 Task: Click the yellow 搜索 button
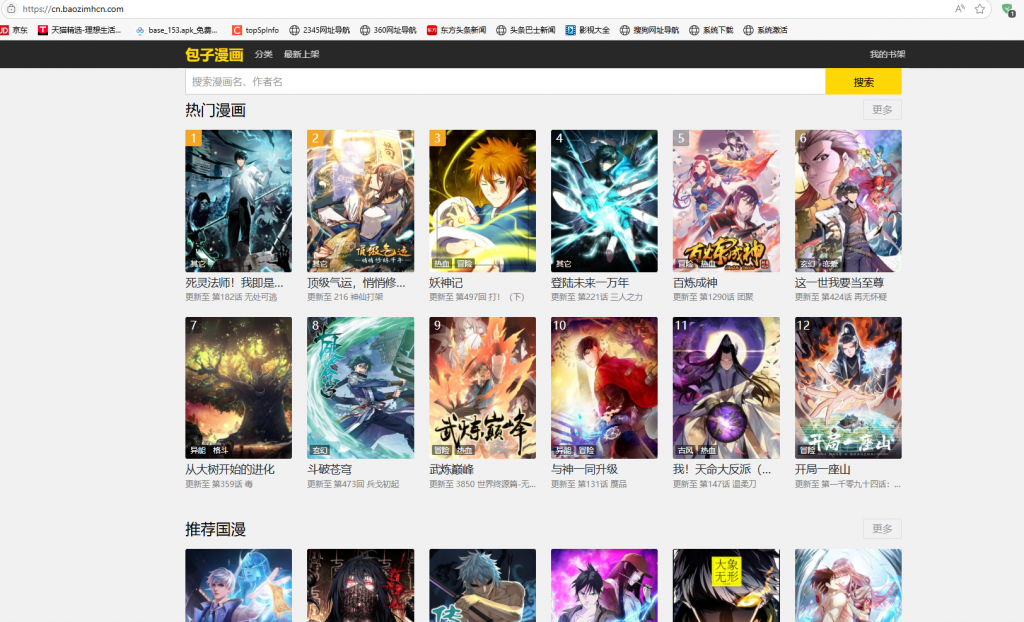(x=863, y=82)
